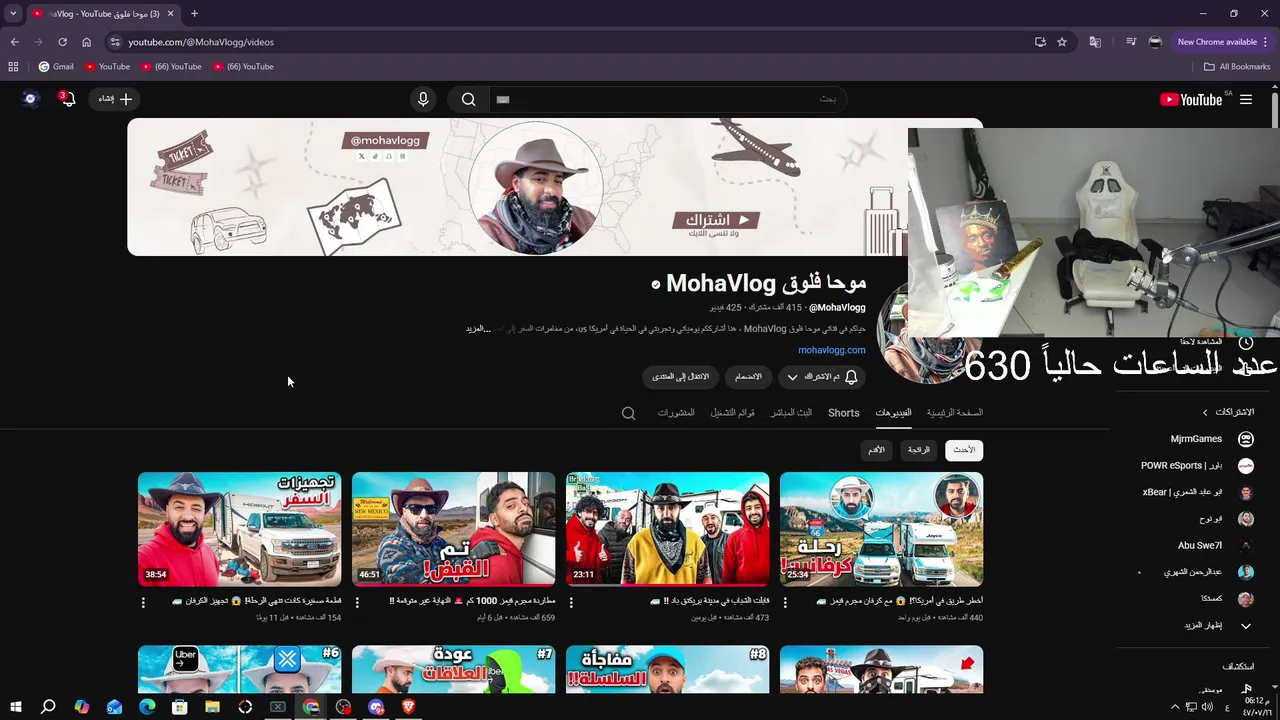This screenshot has width=1280, height=720.
Task: Open the @MohaVlogg channel handle text
Action: click(x=837, y=308)
